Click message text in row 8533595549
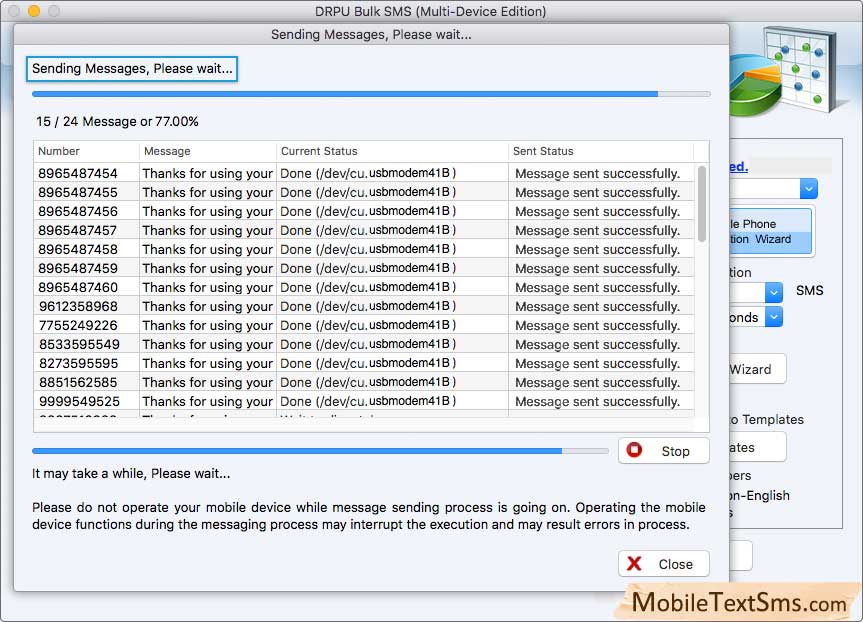 point(207,344)
